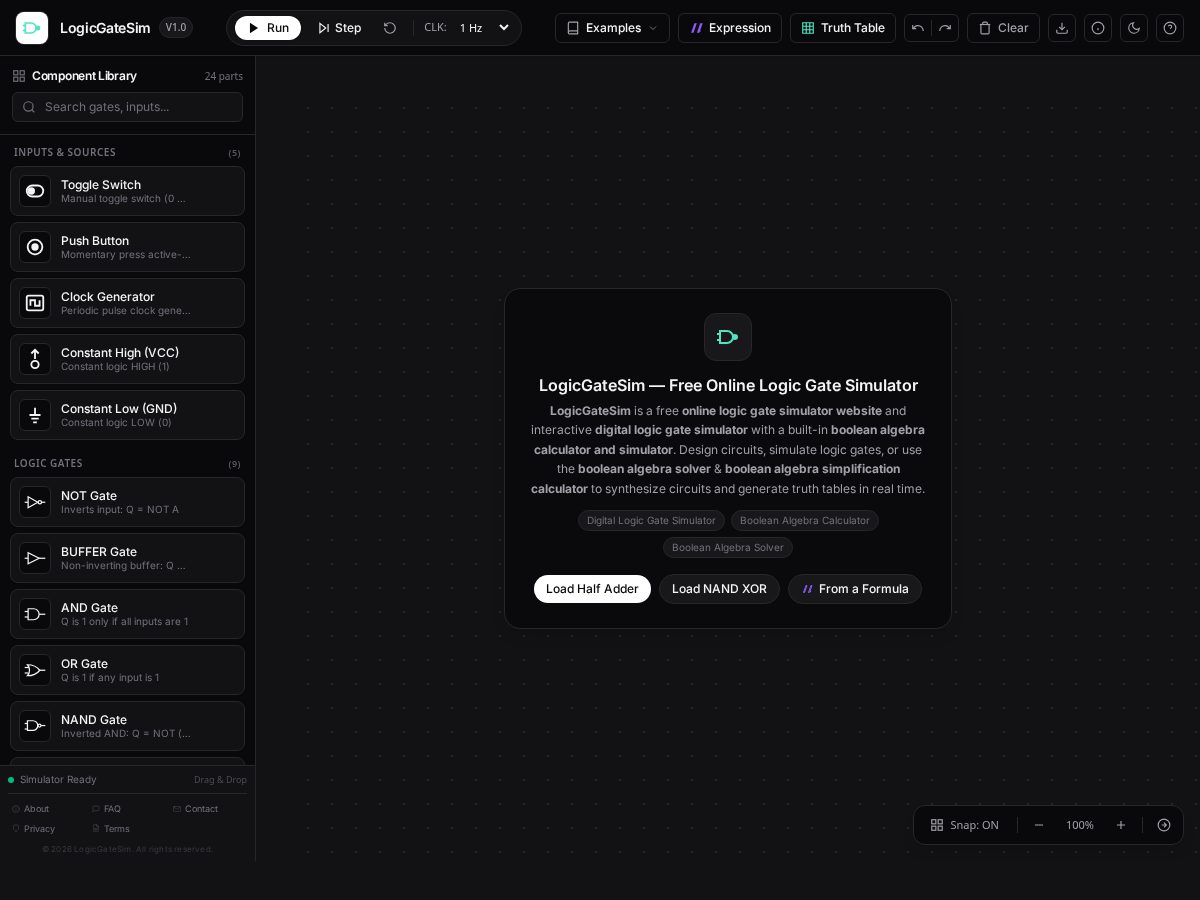Image resolution: width=1200 pixels, height=900 pixels.
Task: Reset the simulation with the circular arrow
Action: point(390,28)
